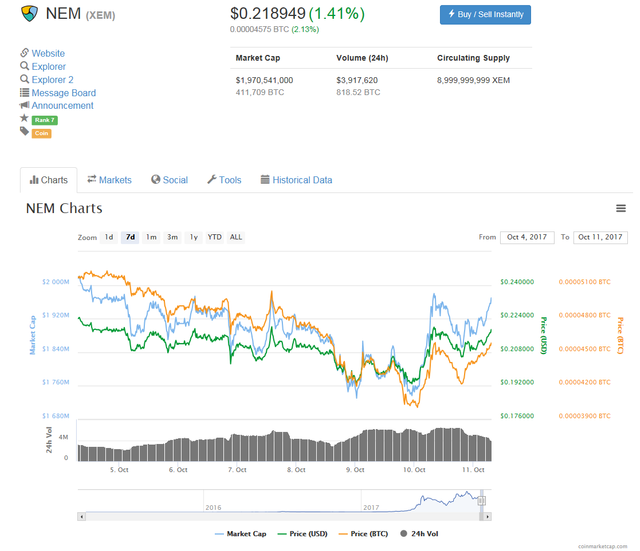Set chart zoom to 7d
This screenshot has width=640, height=551.
[130, 237]
